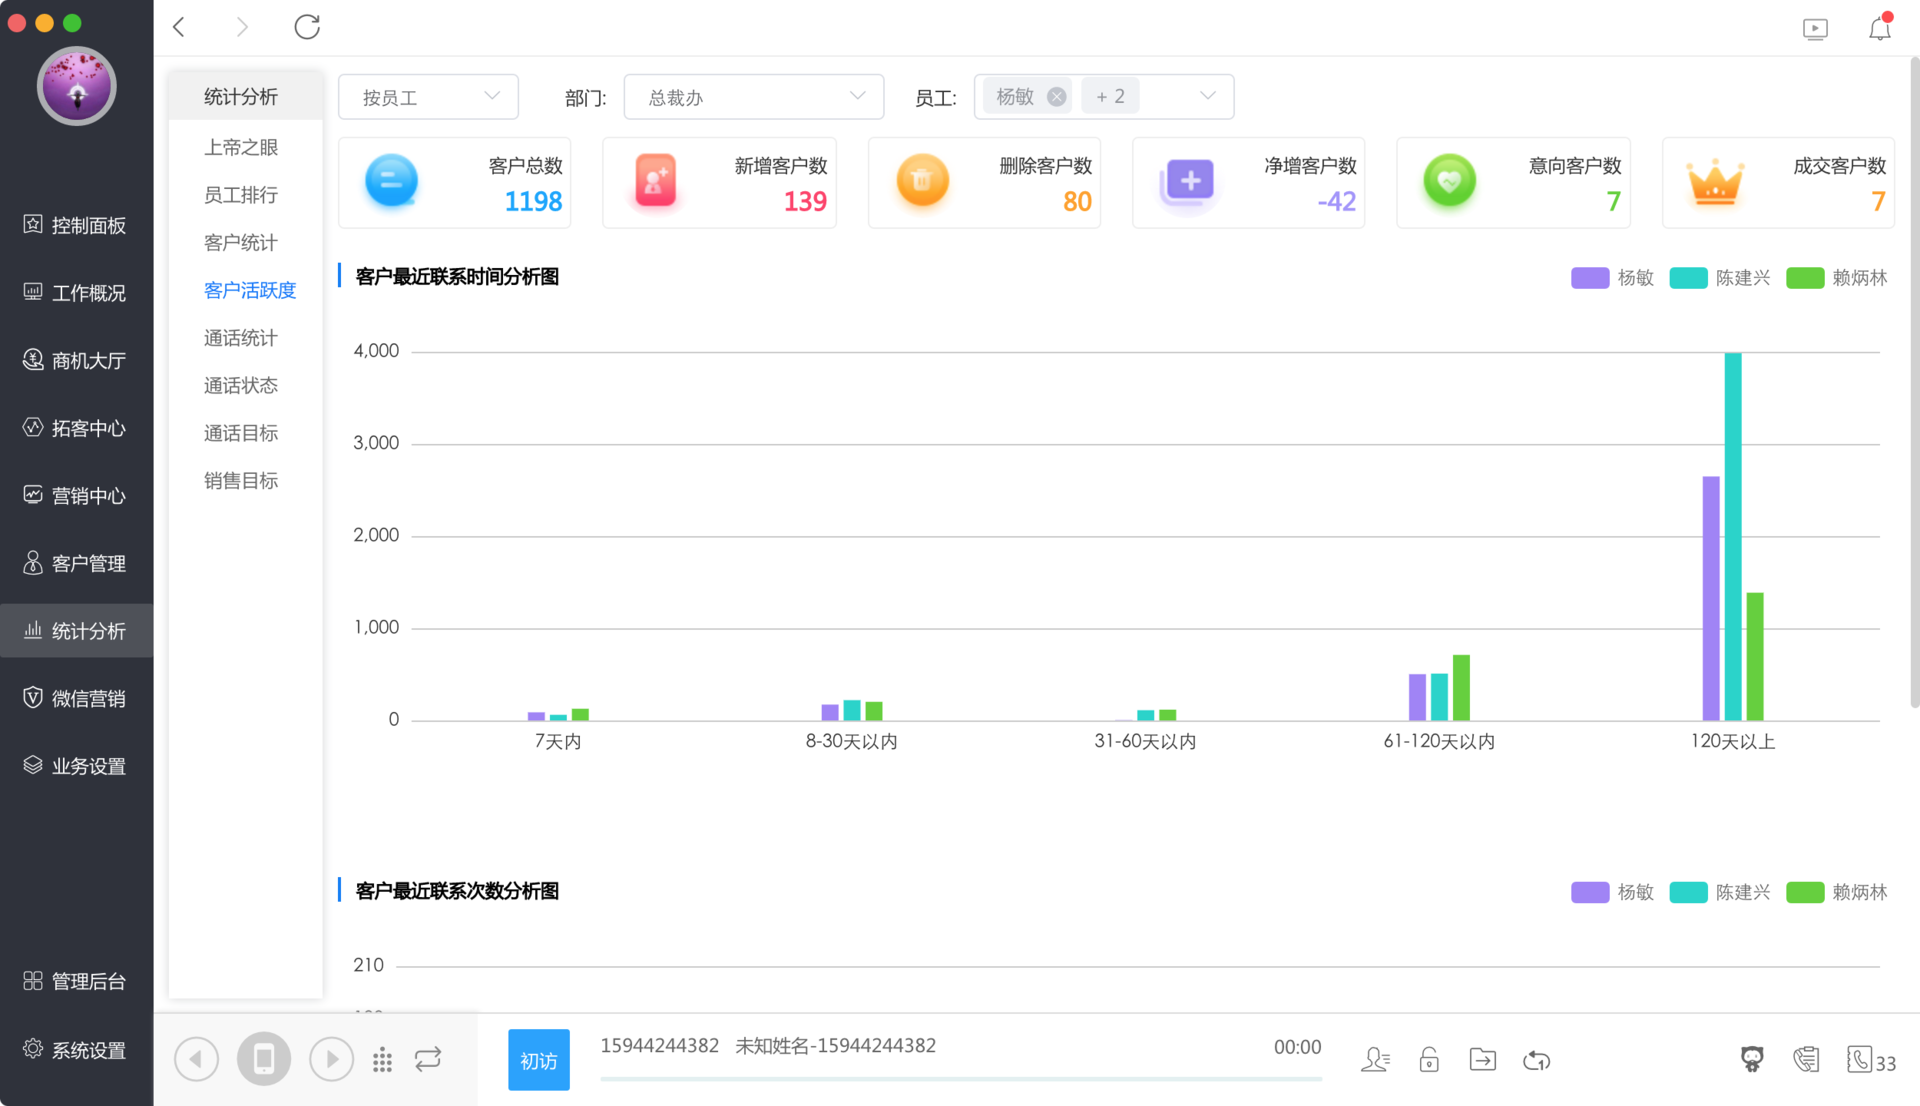Screen dimensions: 1920x1106
Task: Click the vertical page scrollbar
Action: (1914, 382)
